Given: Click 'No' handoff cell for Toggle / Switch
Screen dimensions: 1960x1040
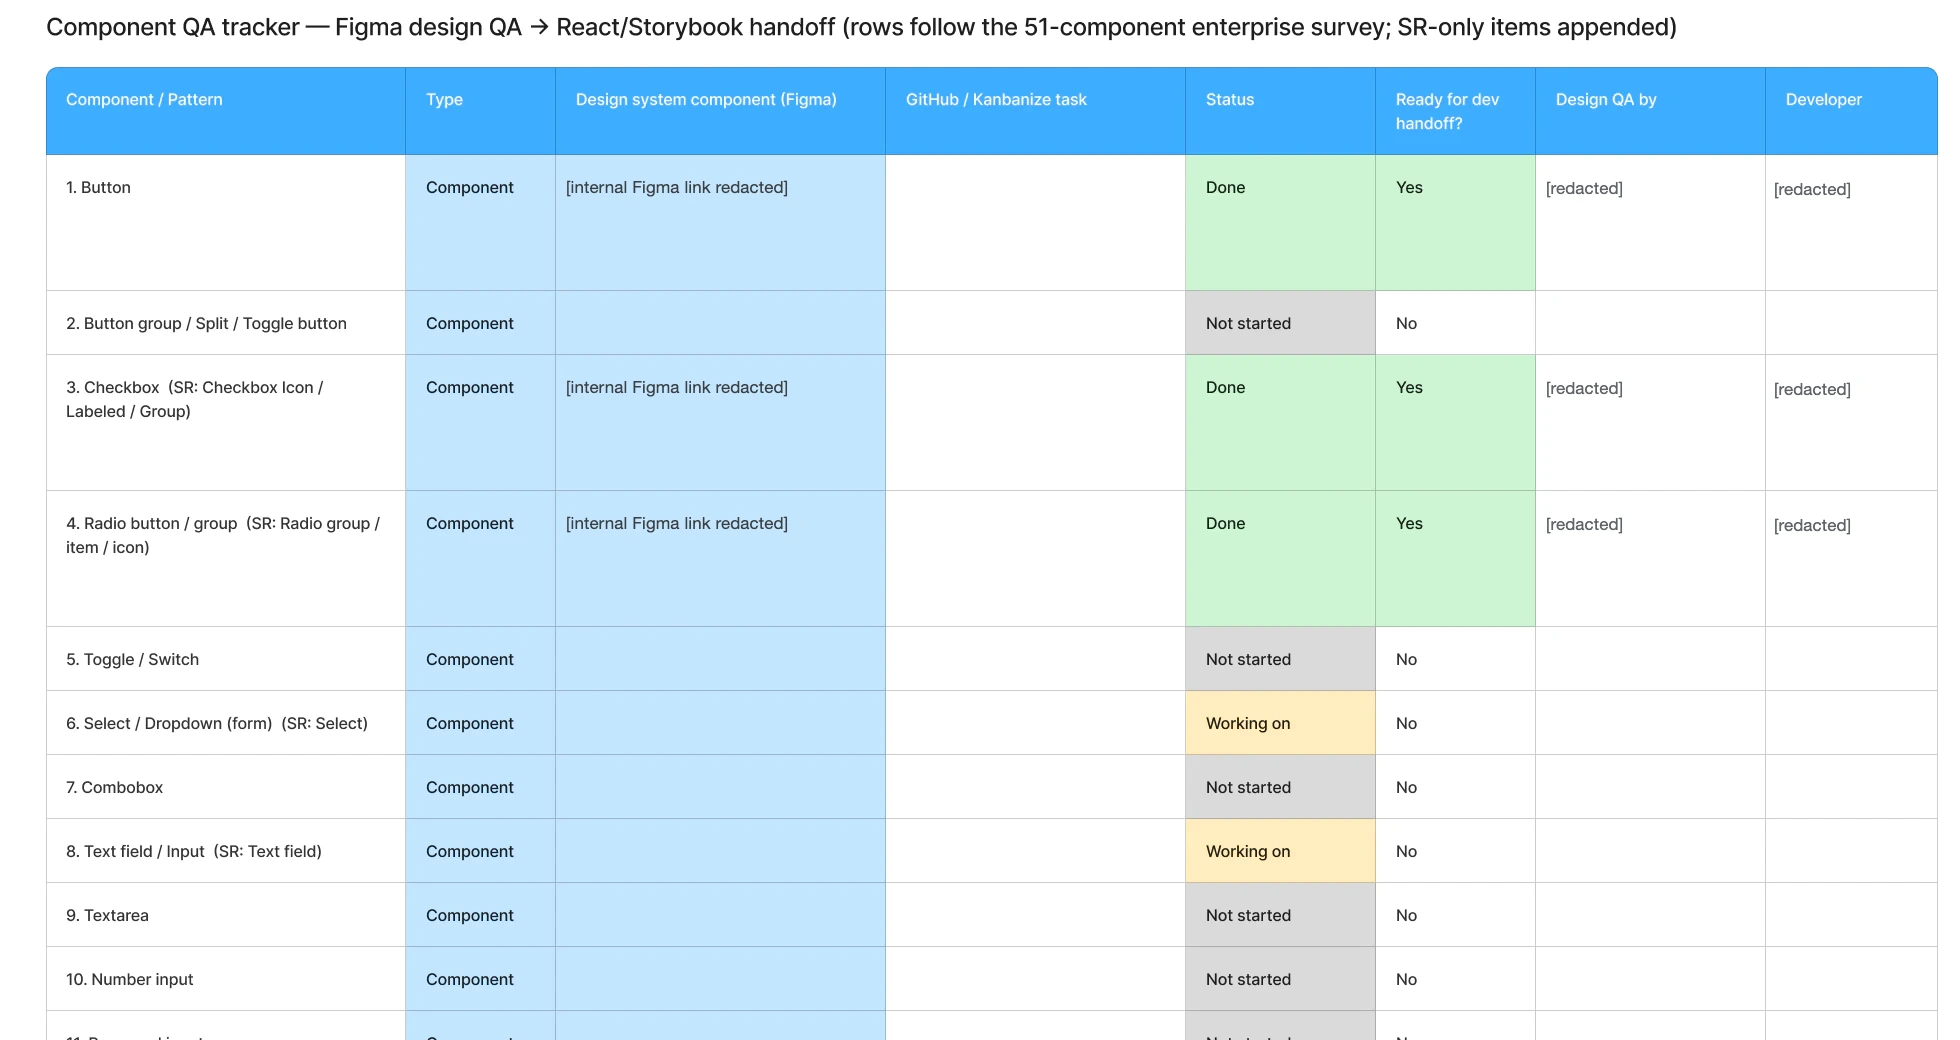Looking at the screenshot, I should (1456, 659).
